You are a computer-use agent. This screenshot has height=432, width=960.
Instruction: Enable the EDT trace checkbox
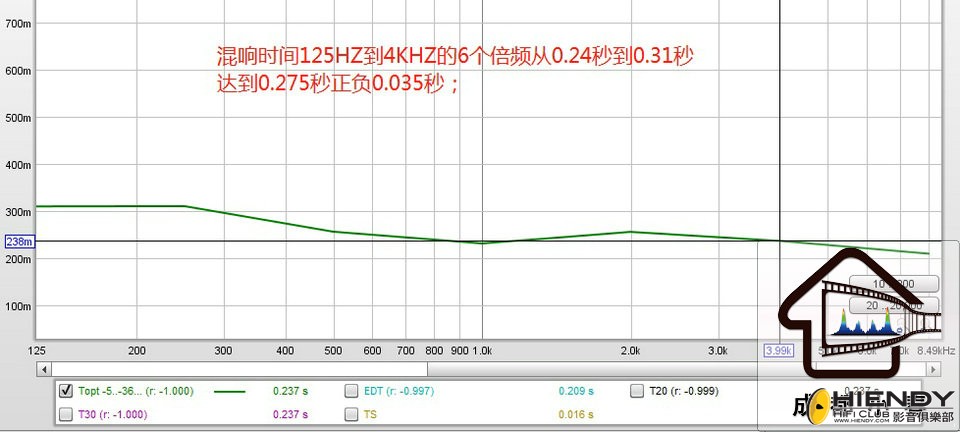351,390
